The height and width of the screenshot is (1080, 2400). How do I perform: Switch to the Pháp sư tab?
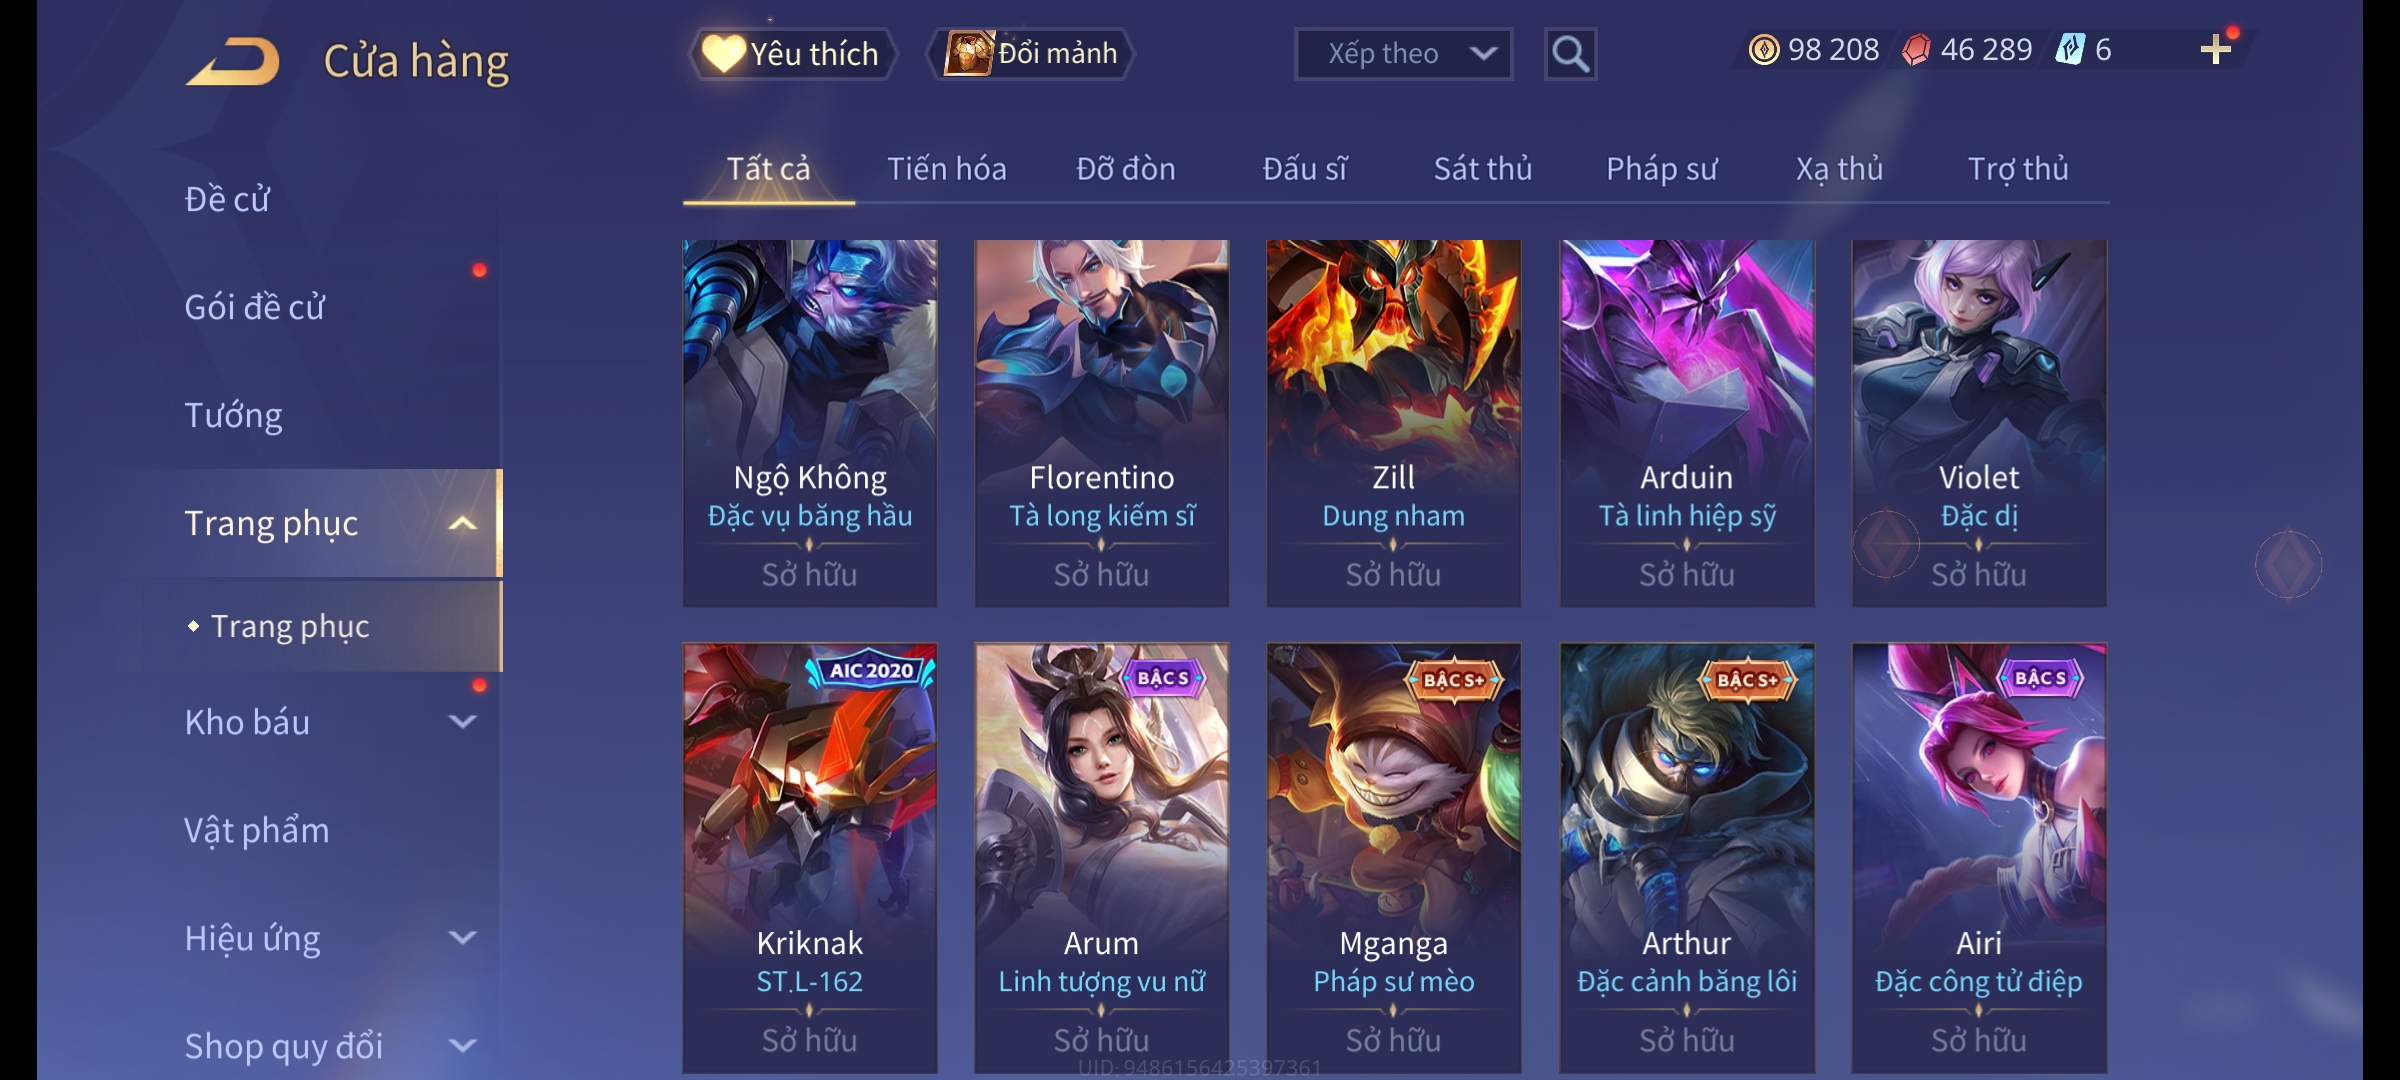pyautogui.click(x=1661, y=169)
